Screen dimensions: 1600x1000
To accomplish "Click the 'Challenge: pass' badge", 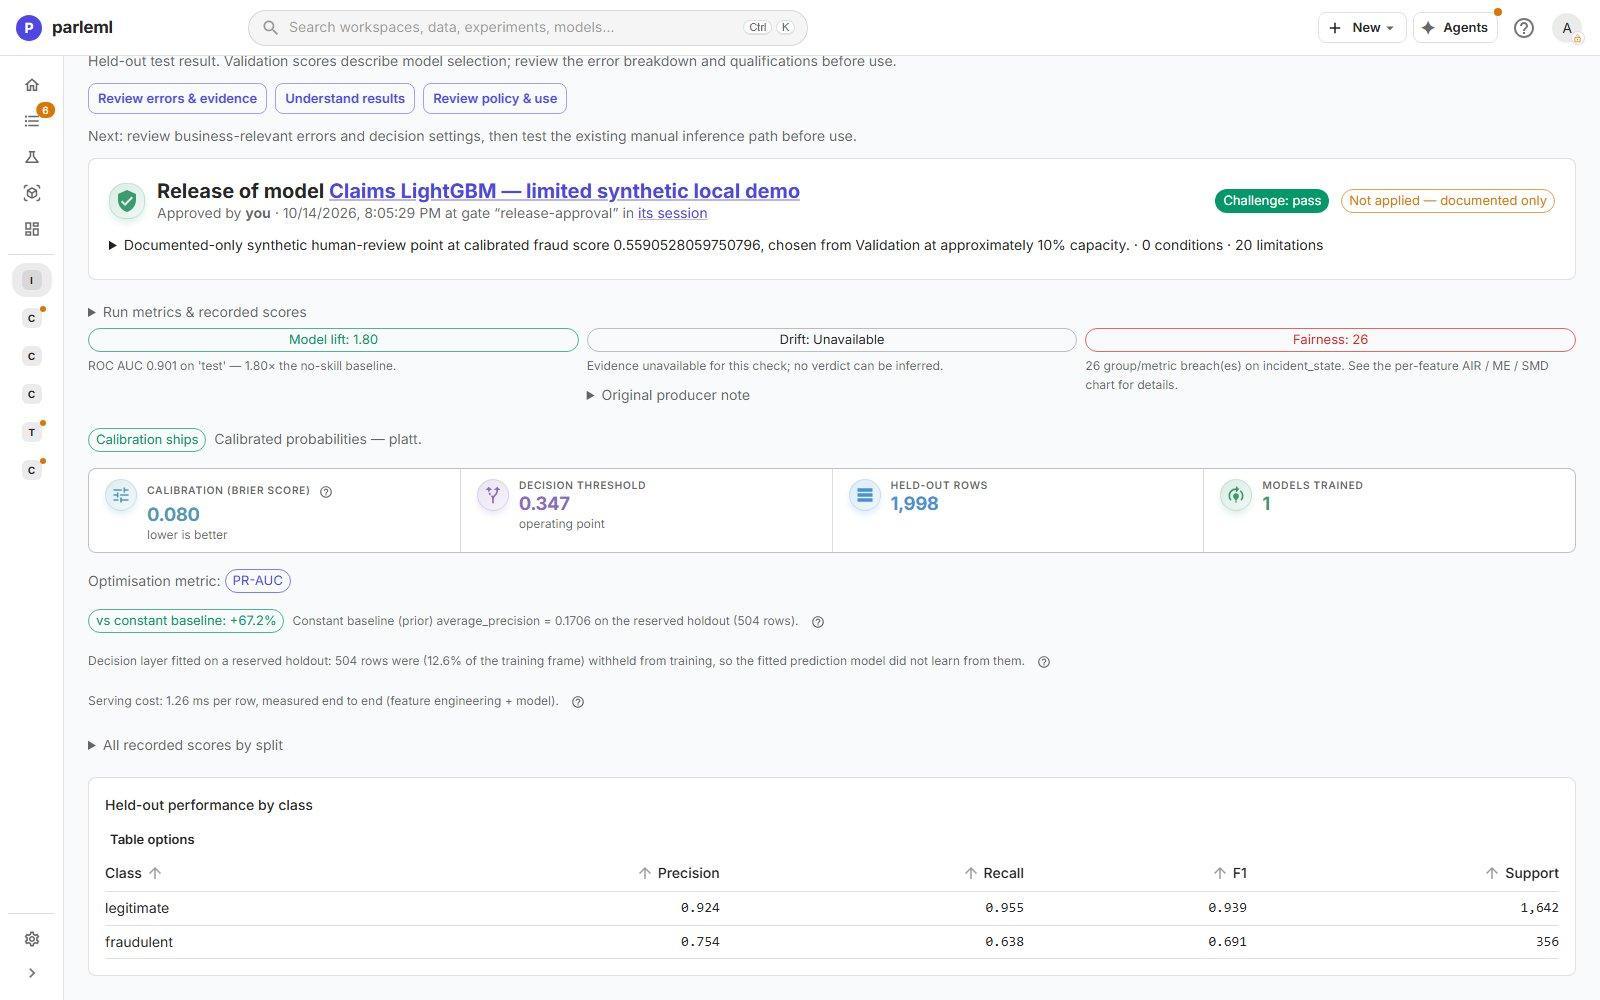I will [x=1272, y=201].
